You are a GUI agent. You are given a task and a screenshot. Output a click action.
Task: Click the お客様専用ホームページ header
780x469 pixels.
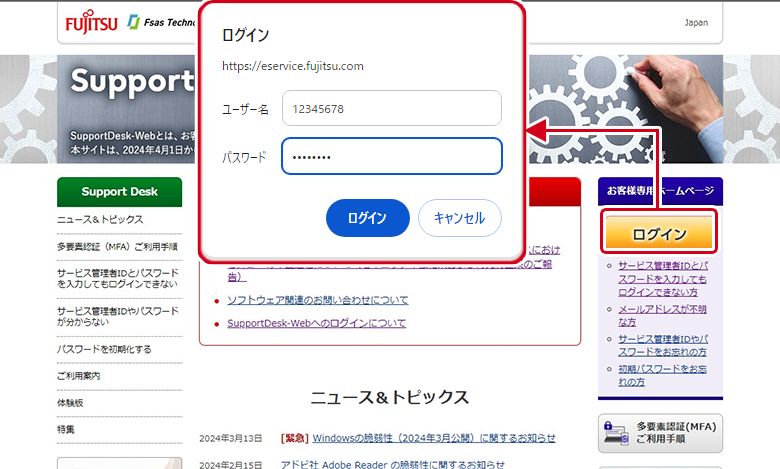(660, 191)
